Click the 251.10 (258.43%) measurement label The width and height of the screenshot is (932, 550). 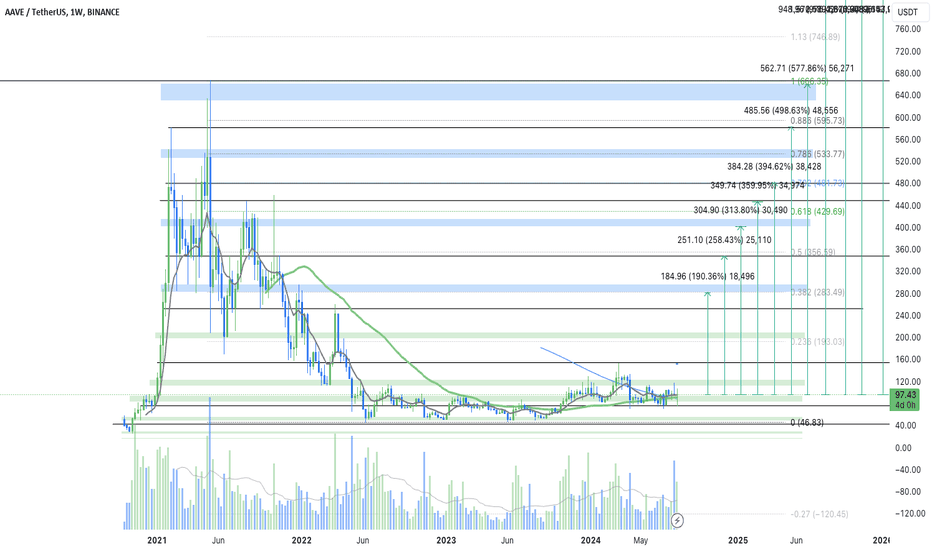pos(725,240)
